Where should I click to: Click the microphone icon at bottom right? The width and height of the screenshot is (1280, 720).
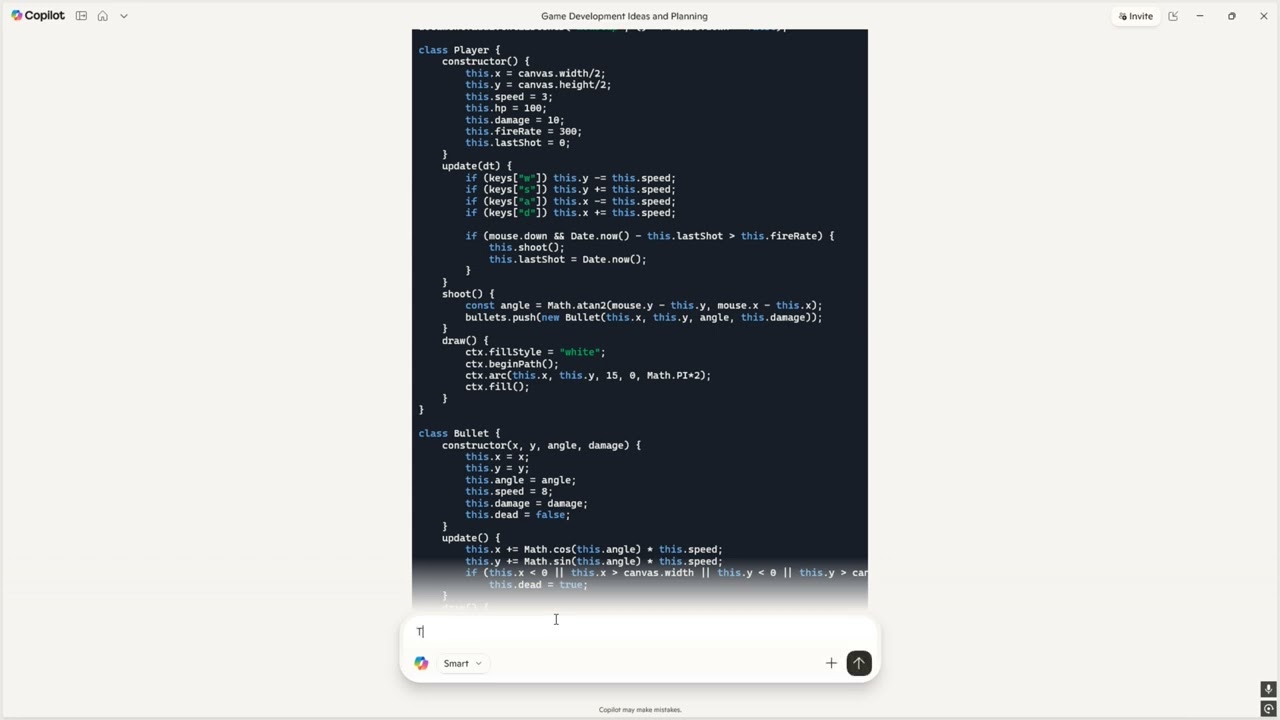[1268, 689]
